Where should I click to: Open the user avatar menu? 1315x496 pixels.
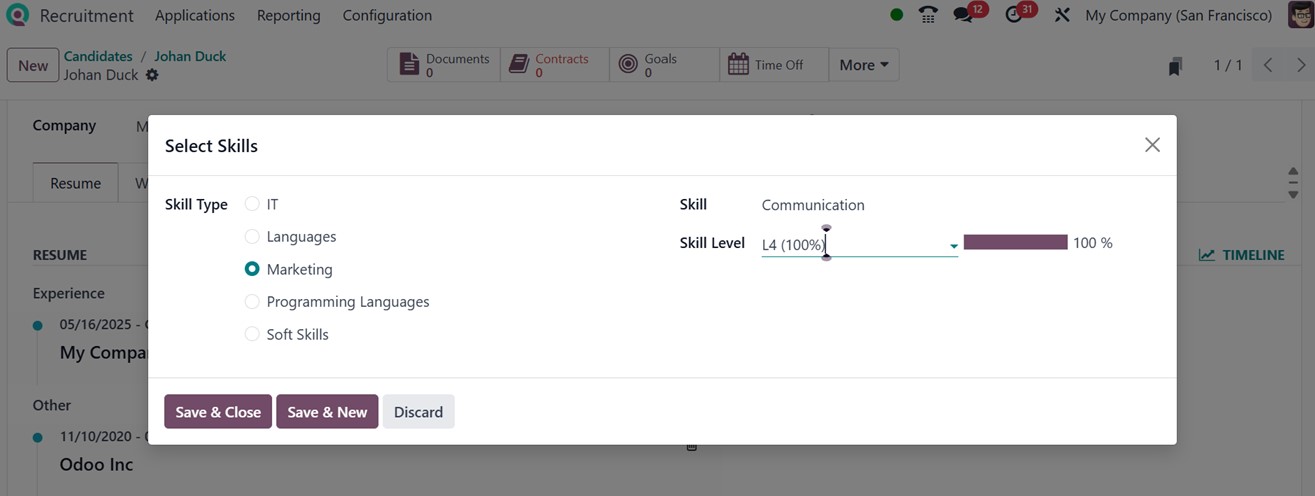1299,15
